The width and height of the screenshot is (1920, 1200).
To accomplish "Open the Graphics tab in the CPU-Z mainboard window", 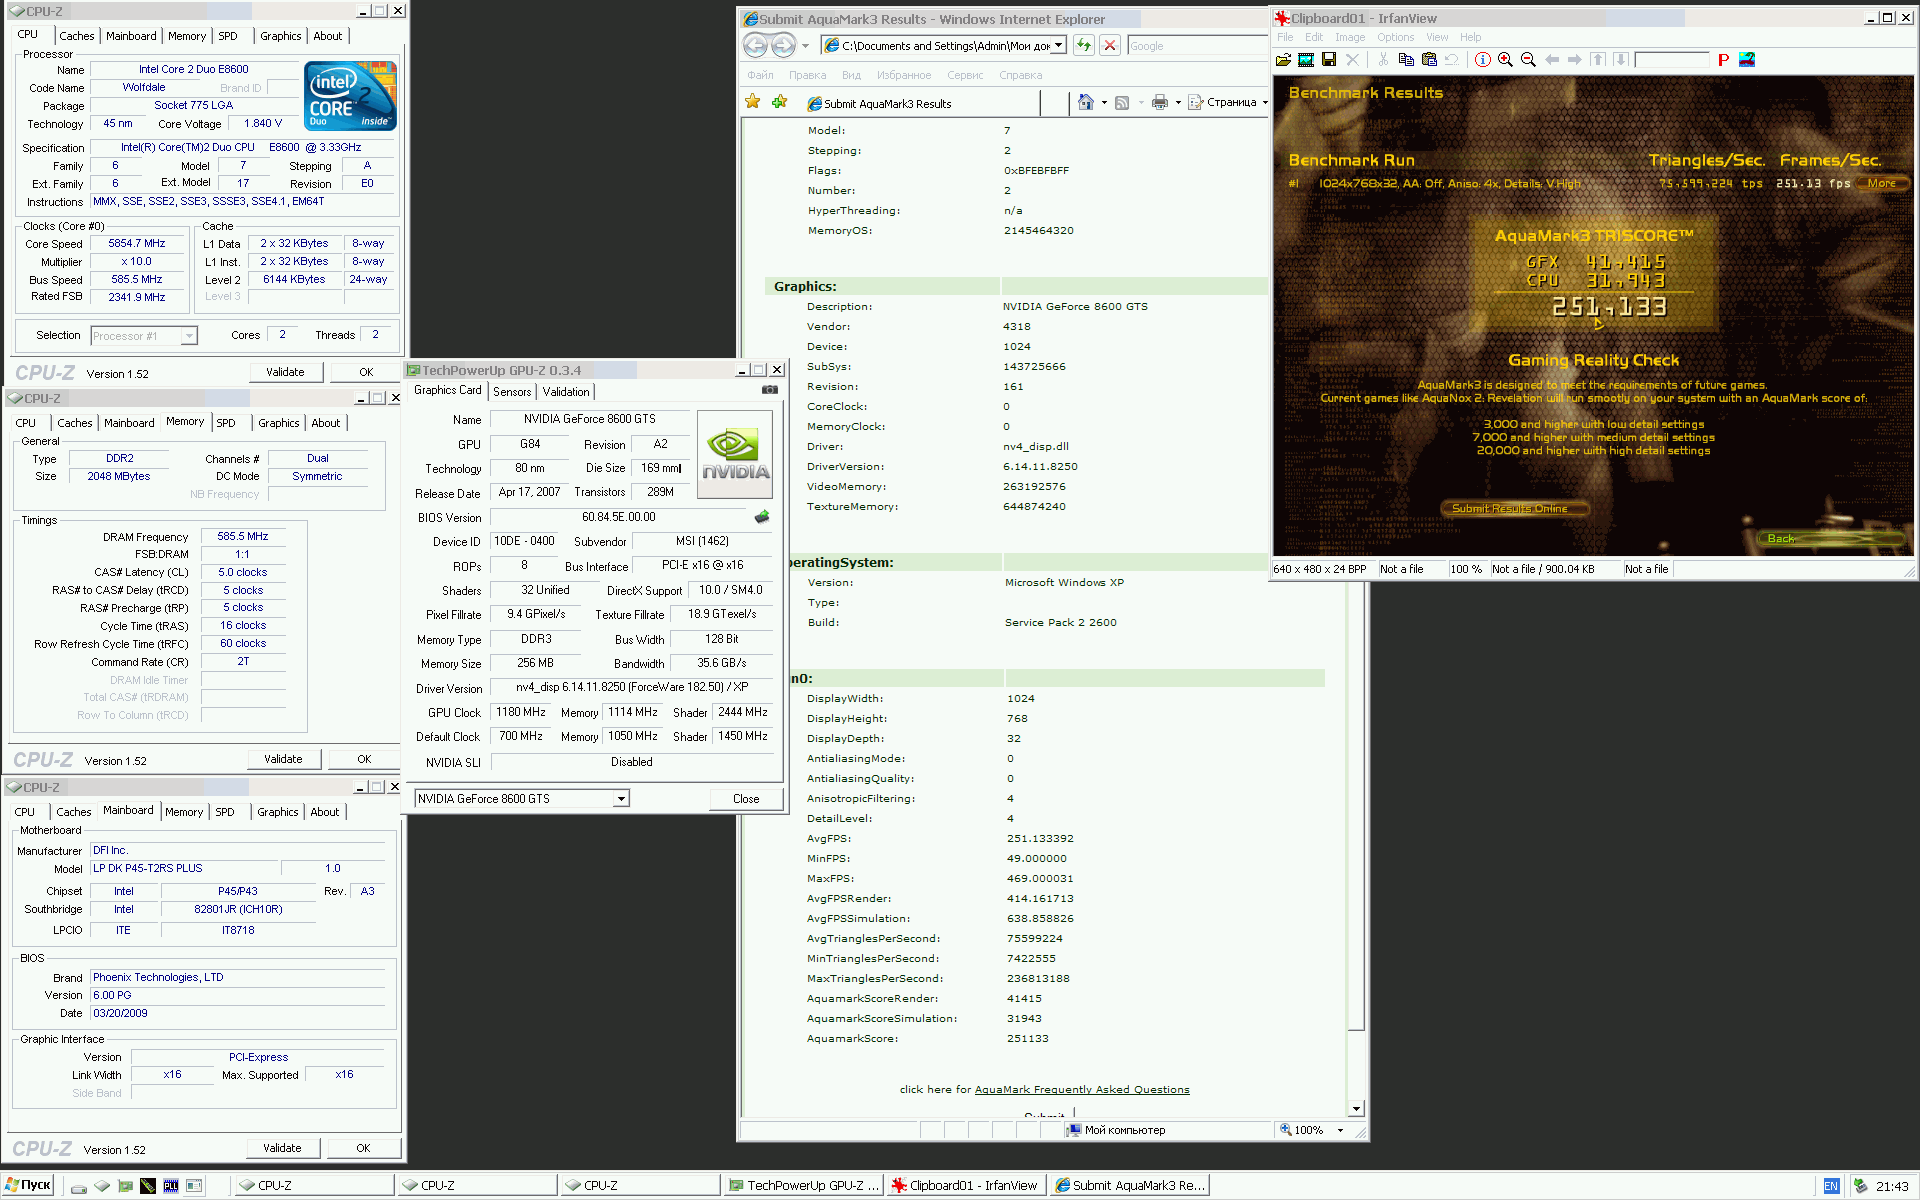I will [278, 812].
